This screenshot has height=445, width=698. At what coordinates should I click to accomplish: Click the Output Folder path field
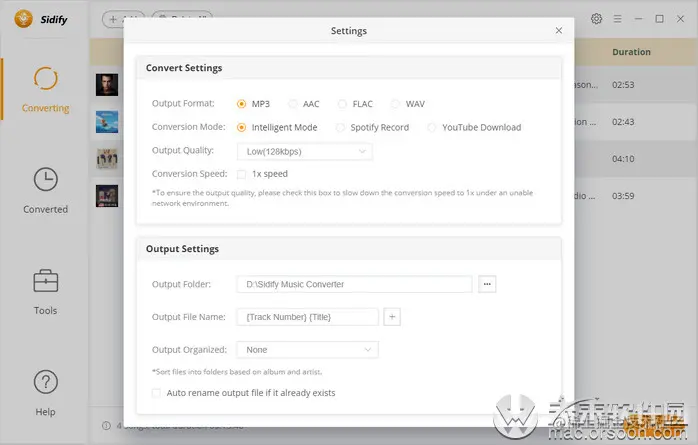pos(354,284)
